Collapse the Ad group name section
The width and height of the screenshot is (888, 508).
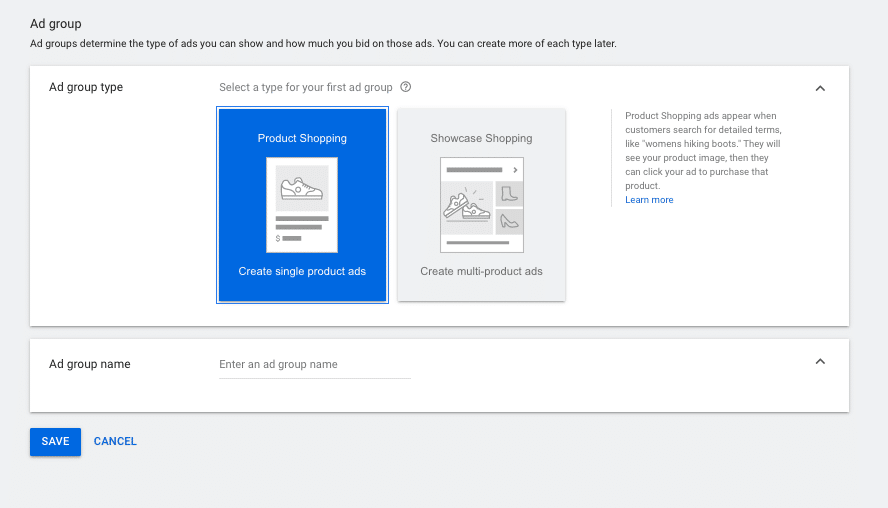[x=820, y=361]
